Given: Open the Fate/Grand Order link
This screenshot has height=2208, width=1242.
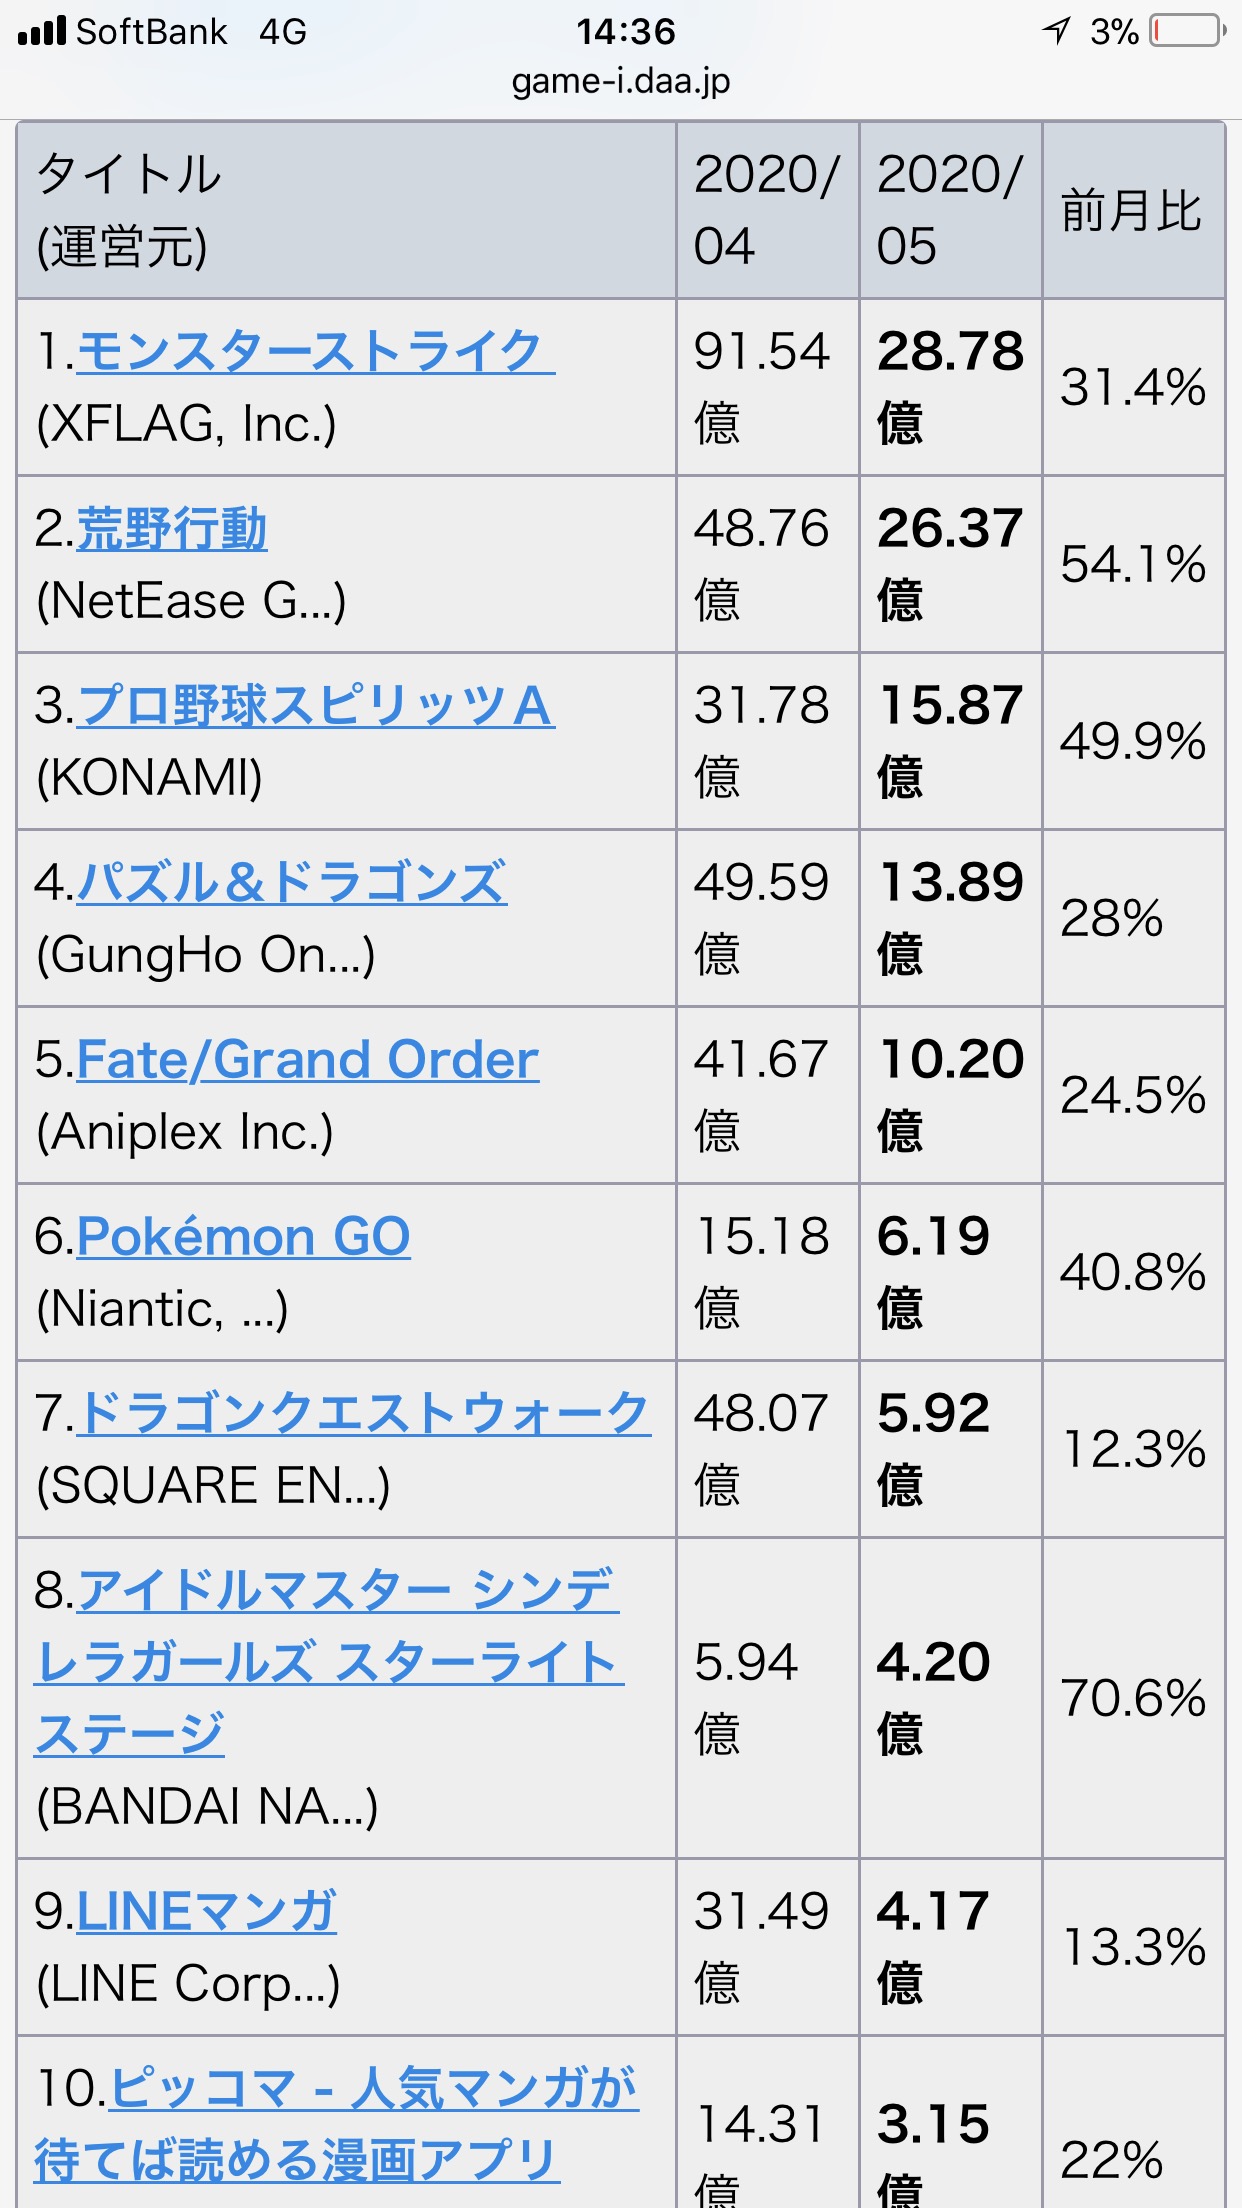Looking at the screenshot, I should [307, 1060].
